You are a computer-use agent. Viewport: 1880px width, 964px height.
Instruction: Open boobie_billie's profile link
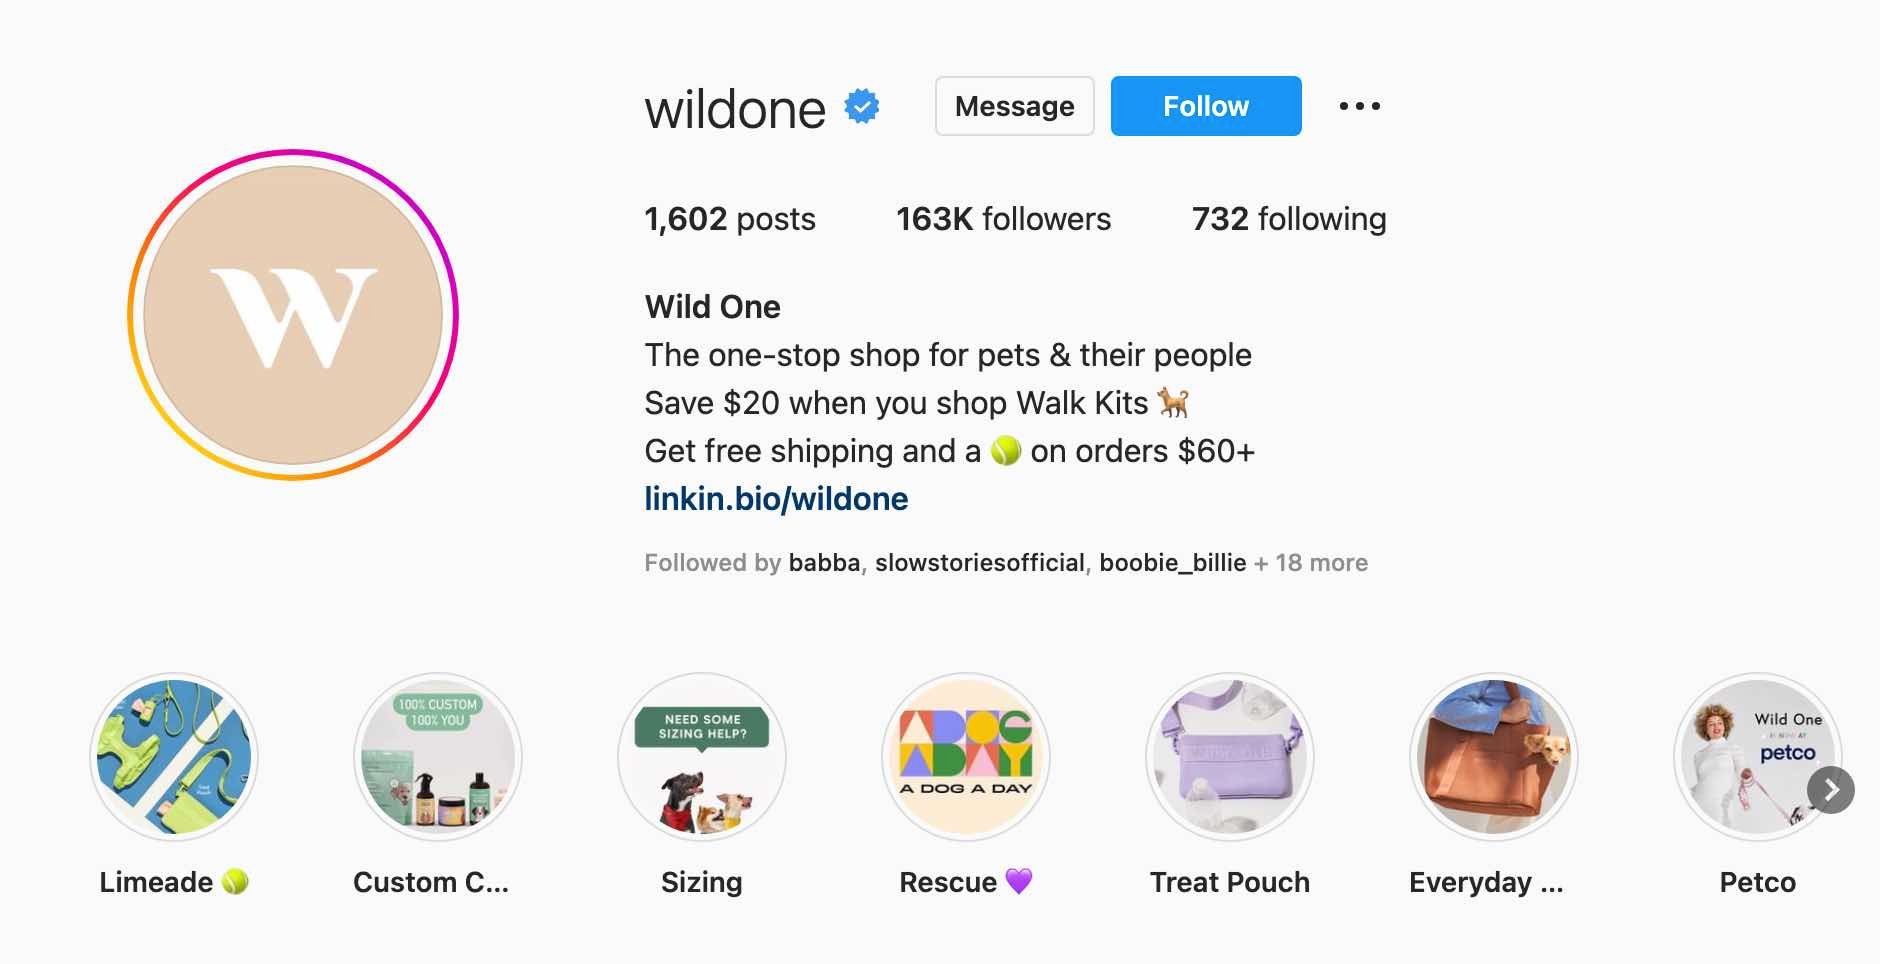coord(1172,563)
